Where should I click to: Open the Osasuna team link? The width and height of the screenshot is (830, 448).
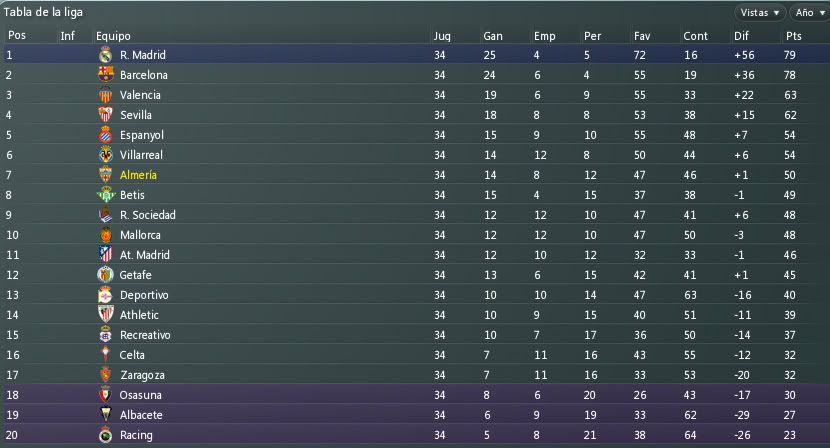[x=140, y=395]
